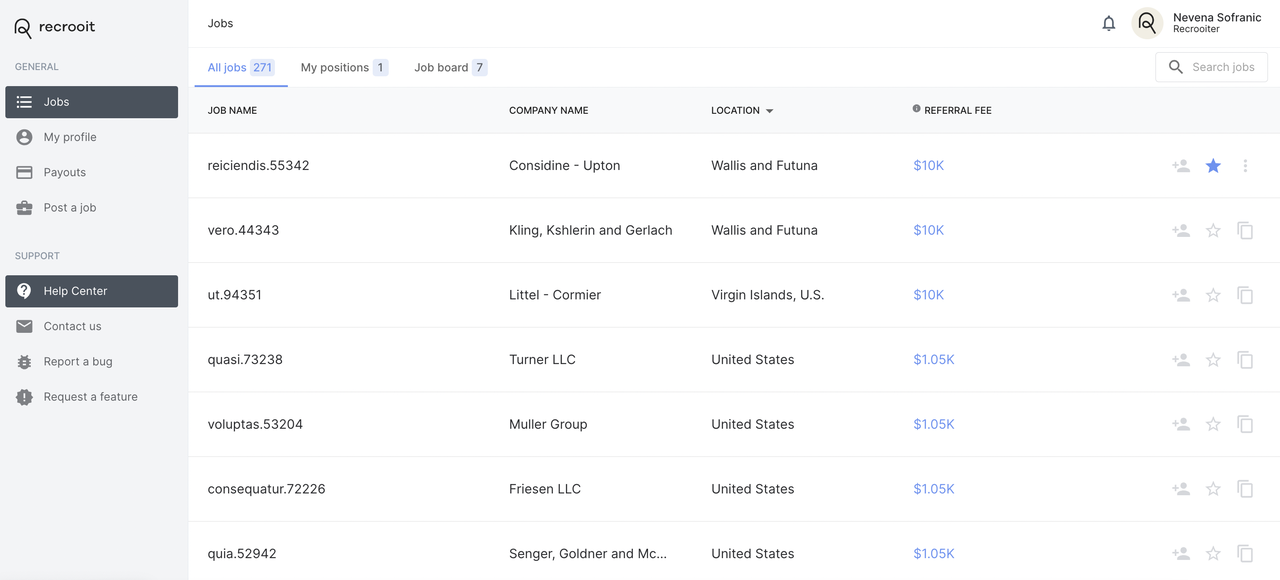Screen dimensions: 1280x580
Task: Star the vero.44343 job
Action: (1213, 231)
